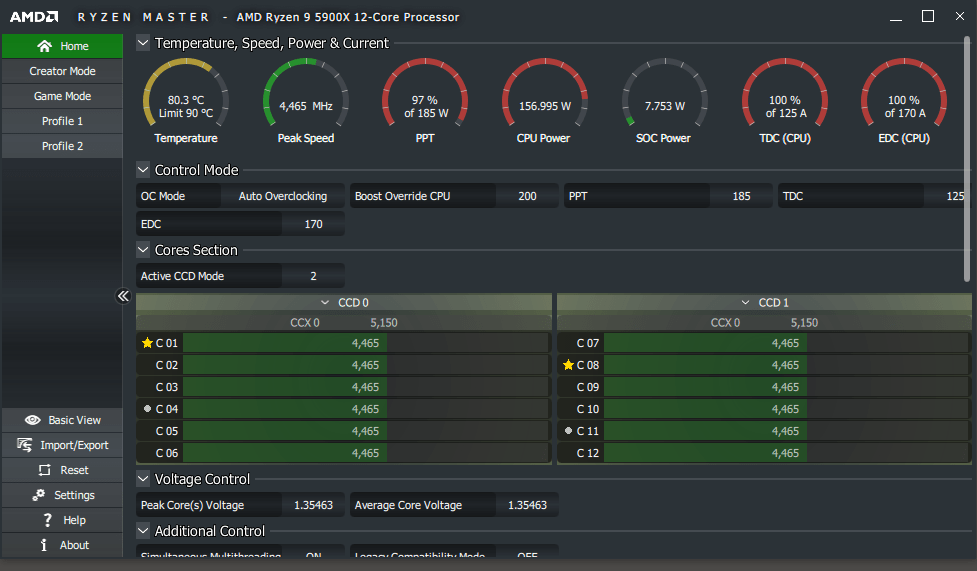
Task: Click the gray dot next to C 04
Action: pyautogui.click(x=147, y=409)
